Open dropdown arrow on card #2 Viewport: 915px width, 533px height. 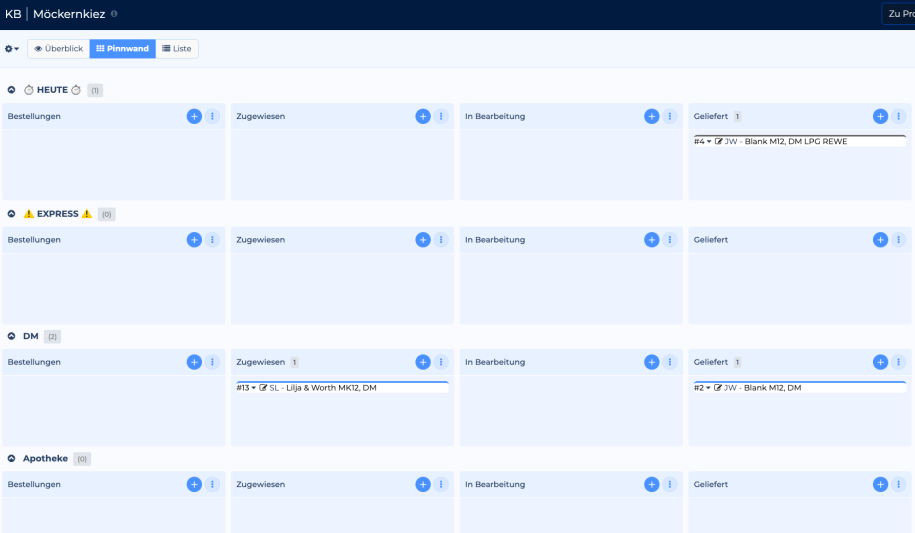(x=708, y=388)
